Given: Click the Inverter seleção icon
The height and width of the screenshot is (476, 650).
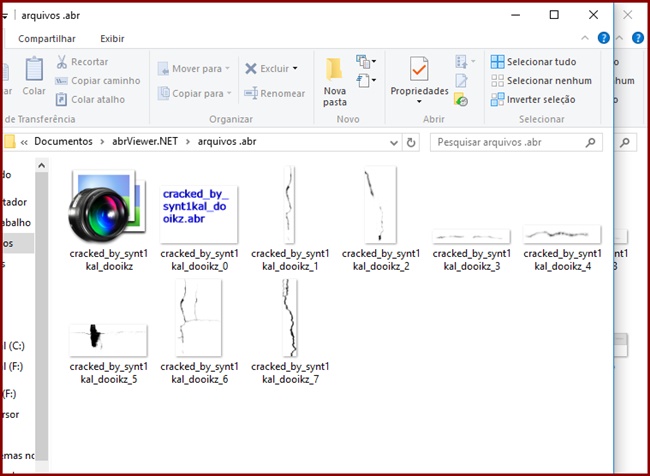Looking at the screenshot, I should tap(497, 100).
